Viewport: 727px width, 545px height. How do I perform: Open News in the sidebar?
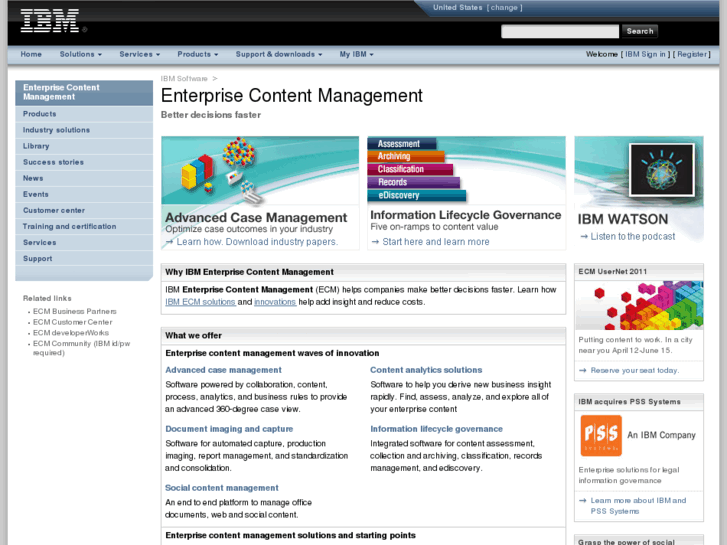point(84,178)
